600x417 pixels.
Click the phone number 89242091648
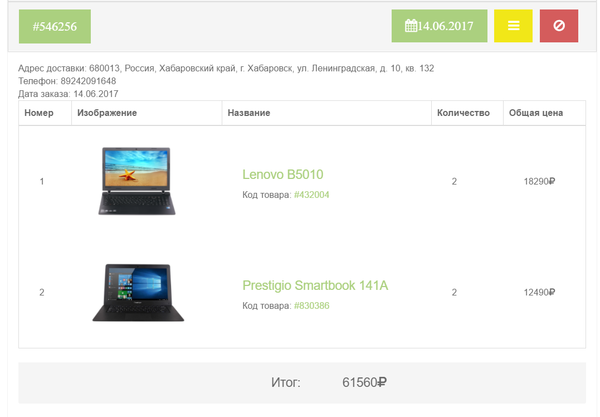coord(88,81)
